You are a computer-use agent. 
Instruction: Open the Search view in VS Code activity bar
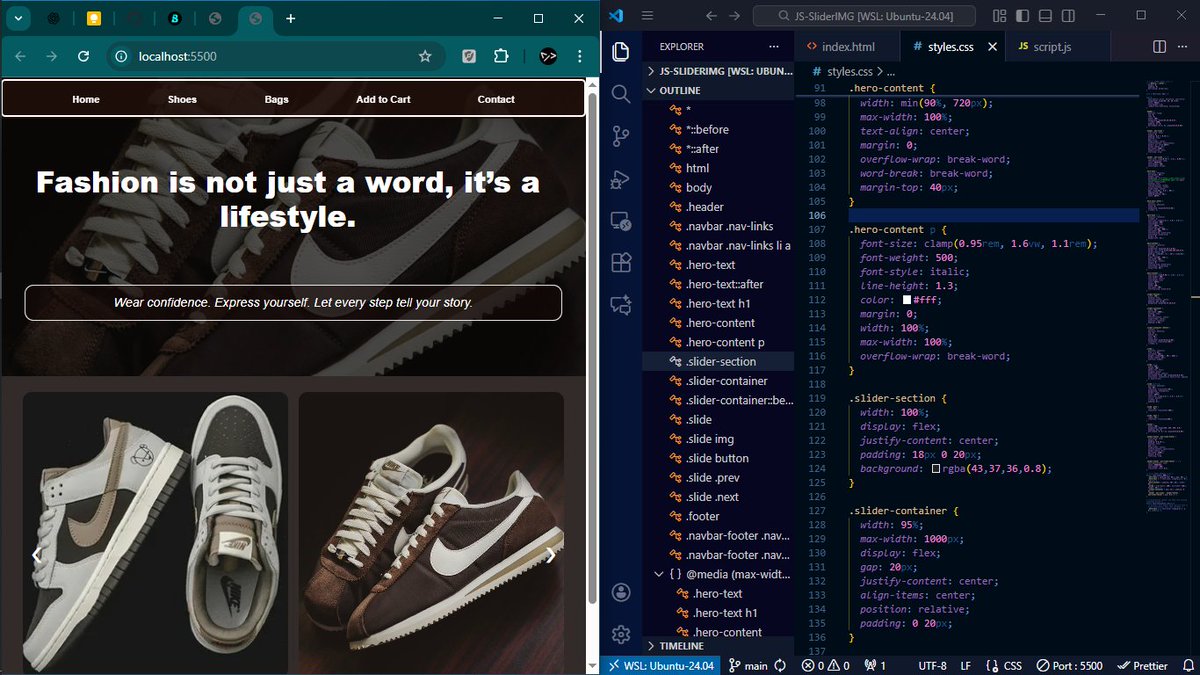click(x=620, y=94)
